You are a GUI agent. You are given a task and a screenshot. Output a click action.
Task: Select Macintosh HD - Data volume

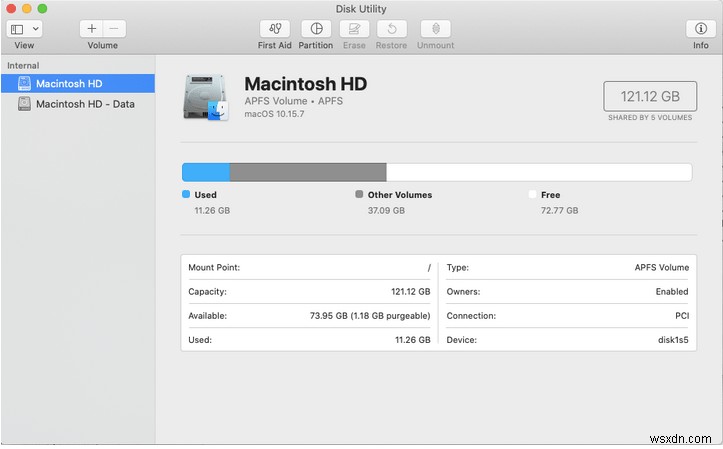coord(78,104)
